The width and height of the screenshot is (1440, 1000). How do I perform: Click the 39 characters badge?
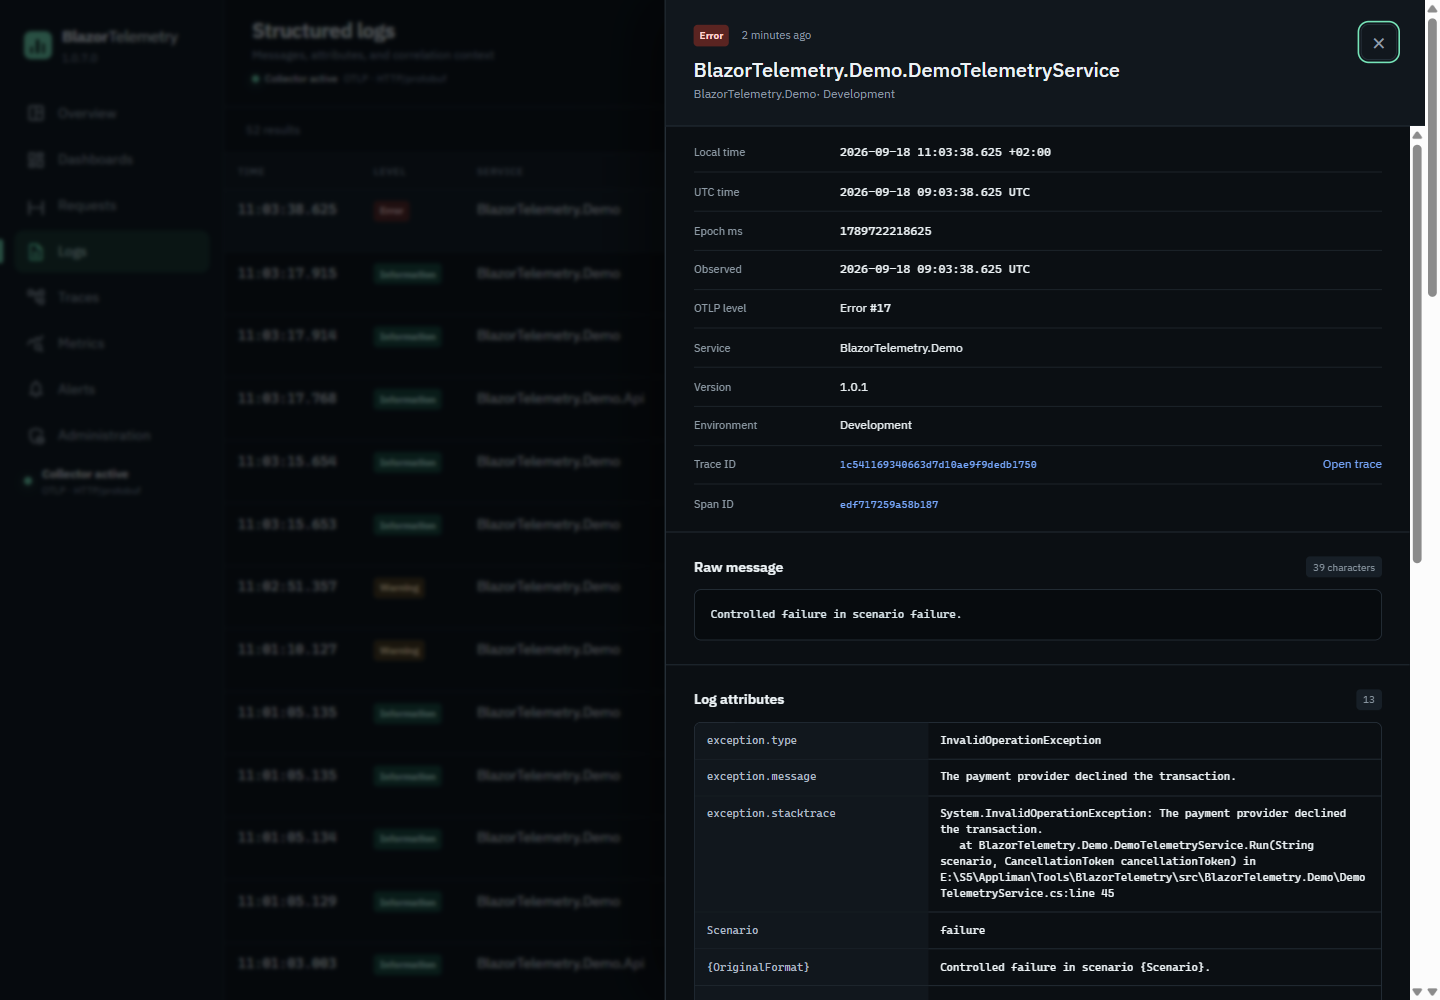click(x=1344, y=568)
